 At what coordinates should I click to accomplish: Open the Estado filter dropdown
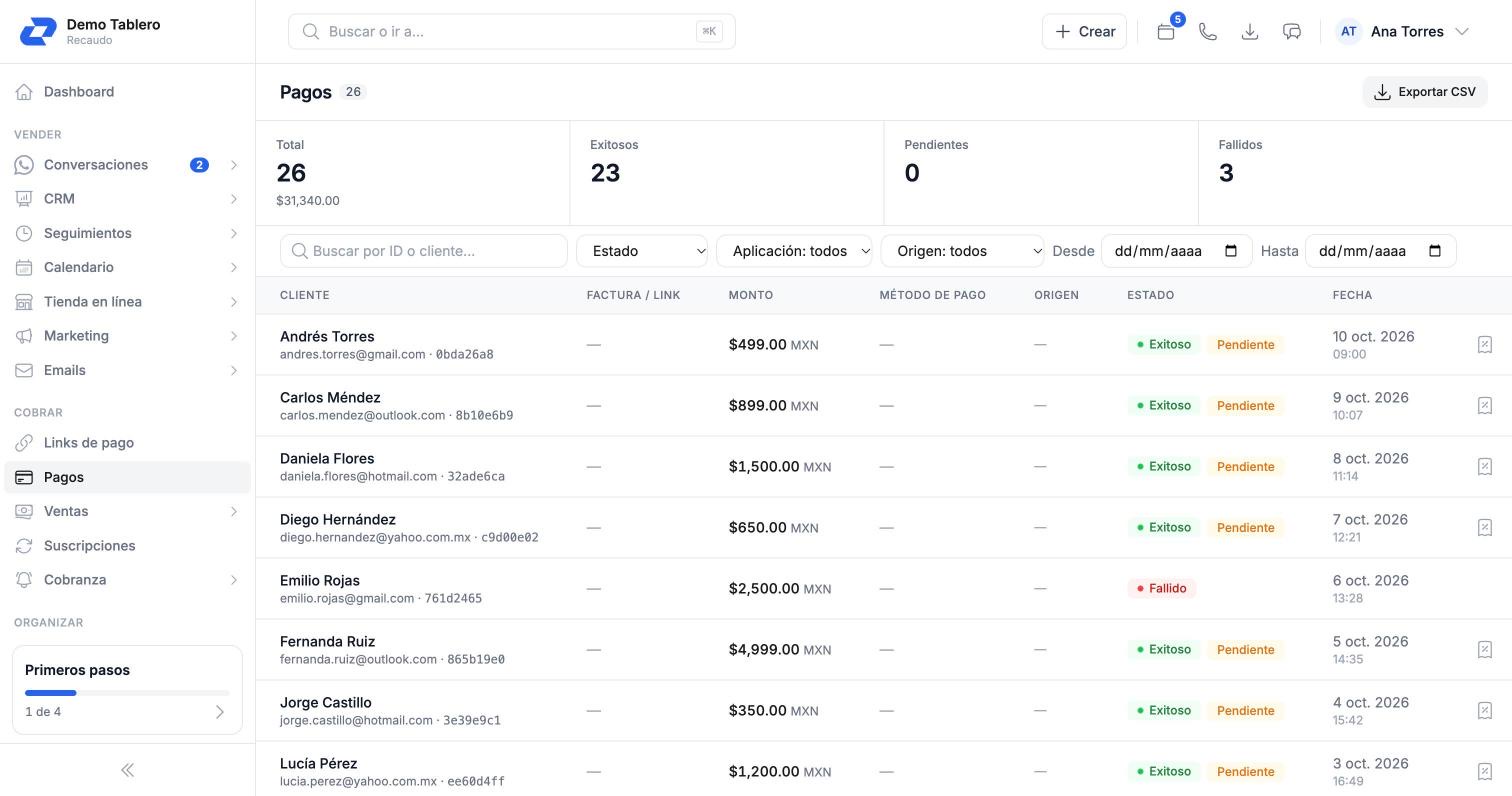(x=642, y=251)
